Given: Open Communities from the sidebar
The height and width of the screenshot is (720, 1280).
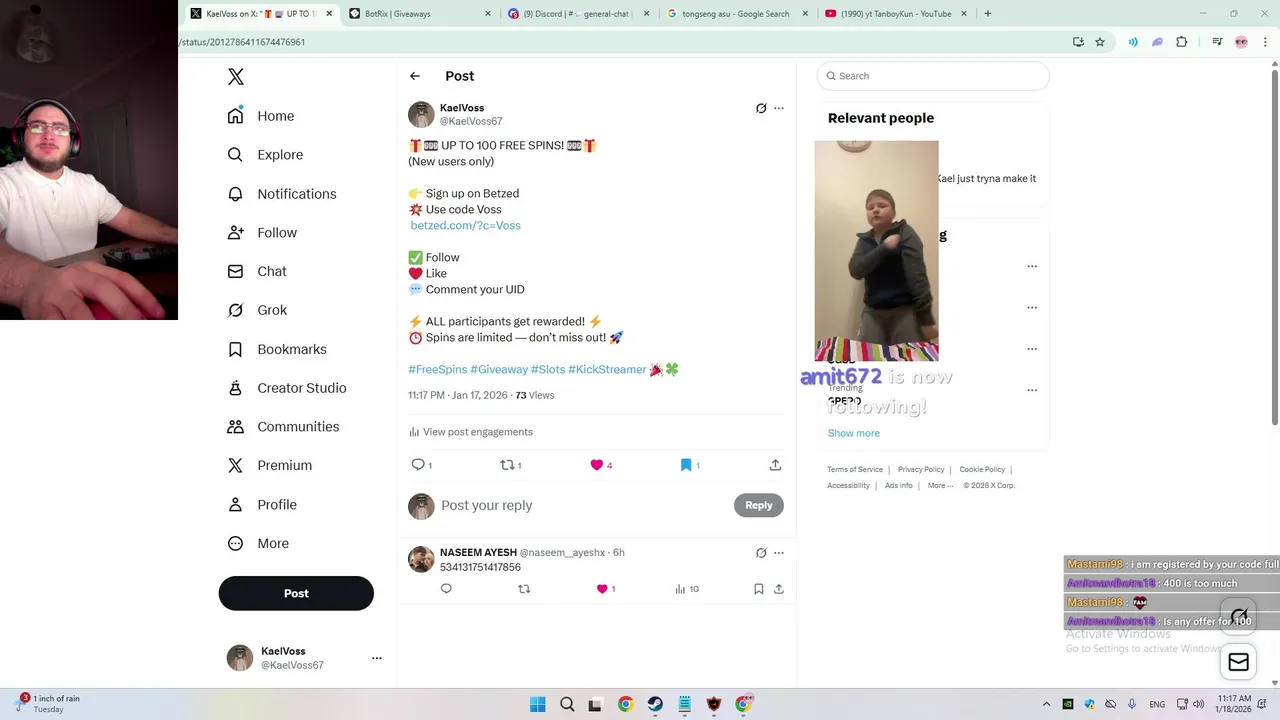Looking at the screenshot, I should pyautogui.click(x=283, y=427).
